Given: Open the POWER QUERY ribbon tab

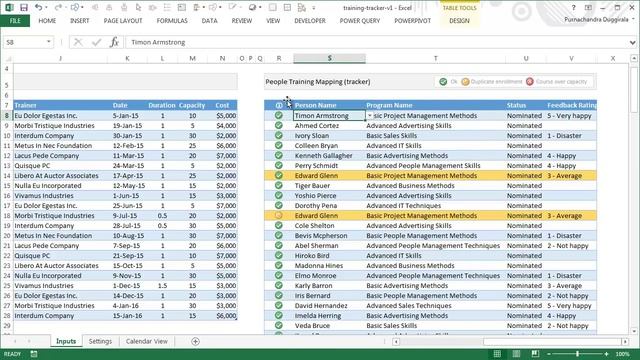Looking at the screenshot, I should (360, 20).
